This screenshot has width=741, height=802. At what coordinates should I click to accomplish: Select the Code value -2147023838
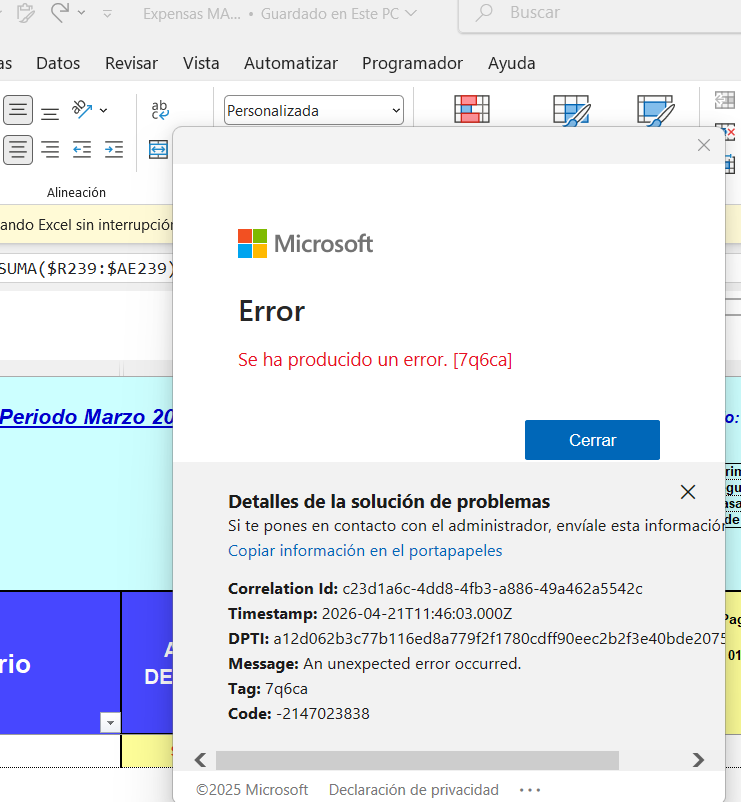pos(323,714)
